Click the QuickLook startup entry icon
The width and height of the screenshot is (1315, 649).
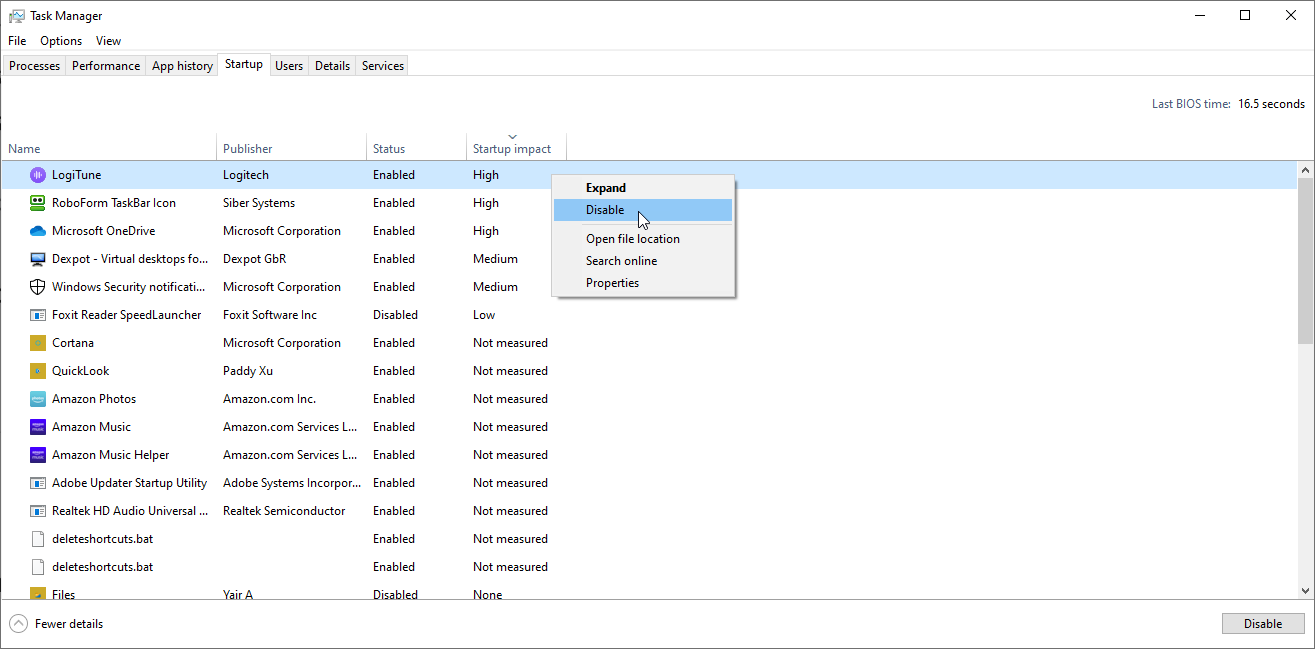pyautogui.click(x=38, y=371)
